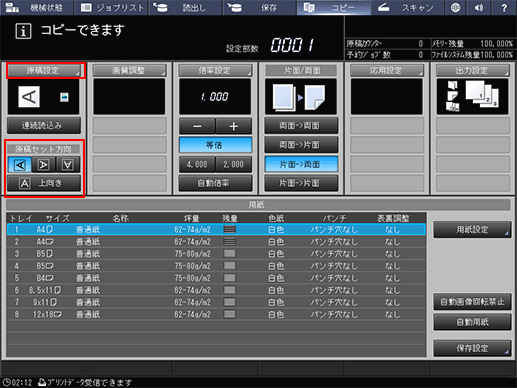This screenshot has width=517, height=388.
Task: Select the left-rotated original direction icon
Action: pos(20,165)
